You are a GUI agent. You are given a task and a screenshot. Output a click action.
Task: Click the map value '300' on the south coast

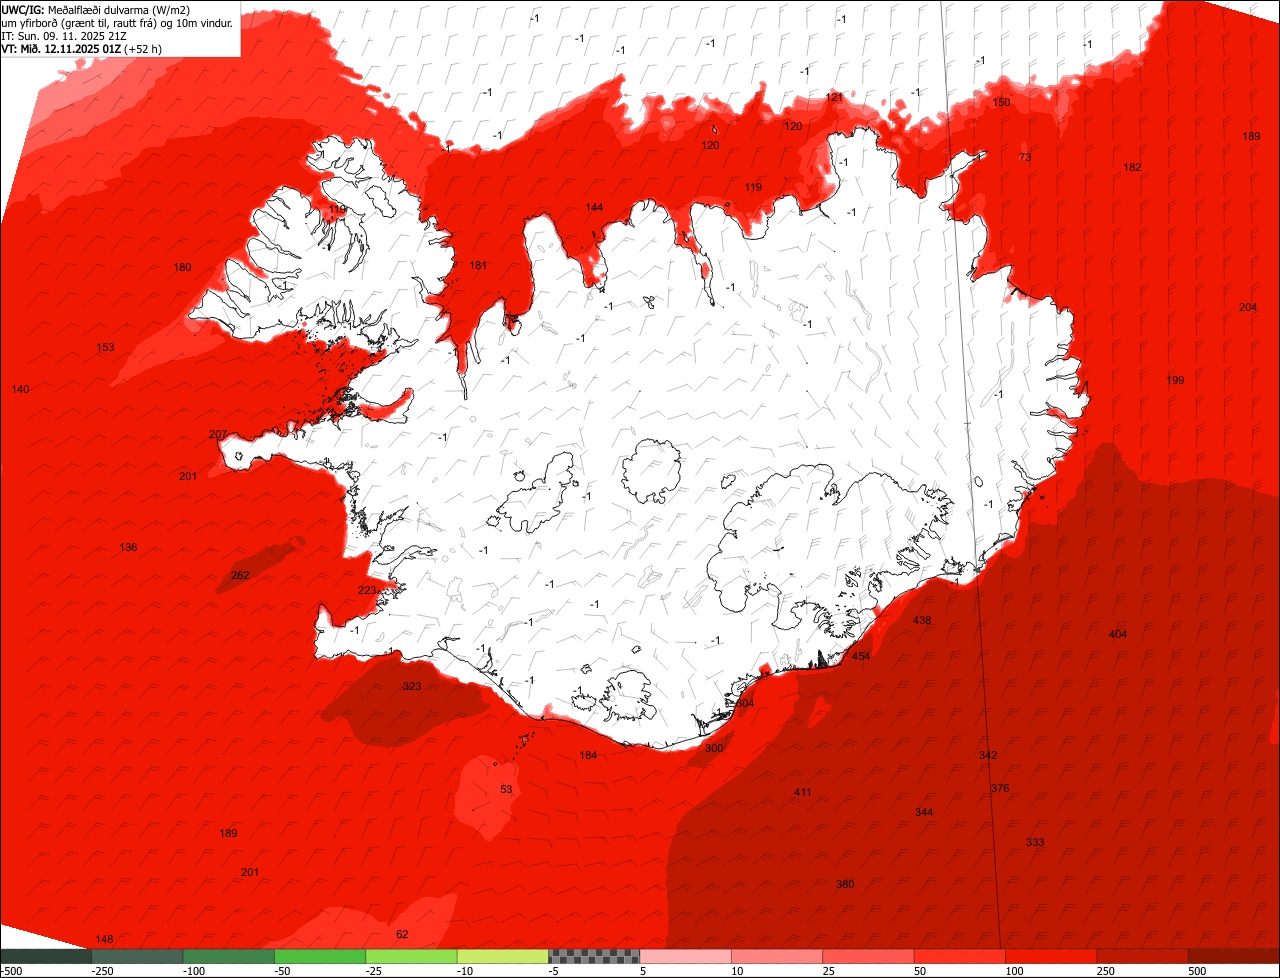(x=714, y=748)
